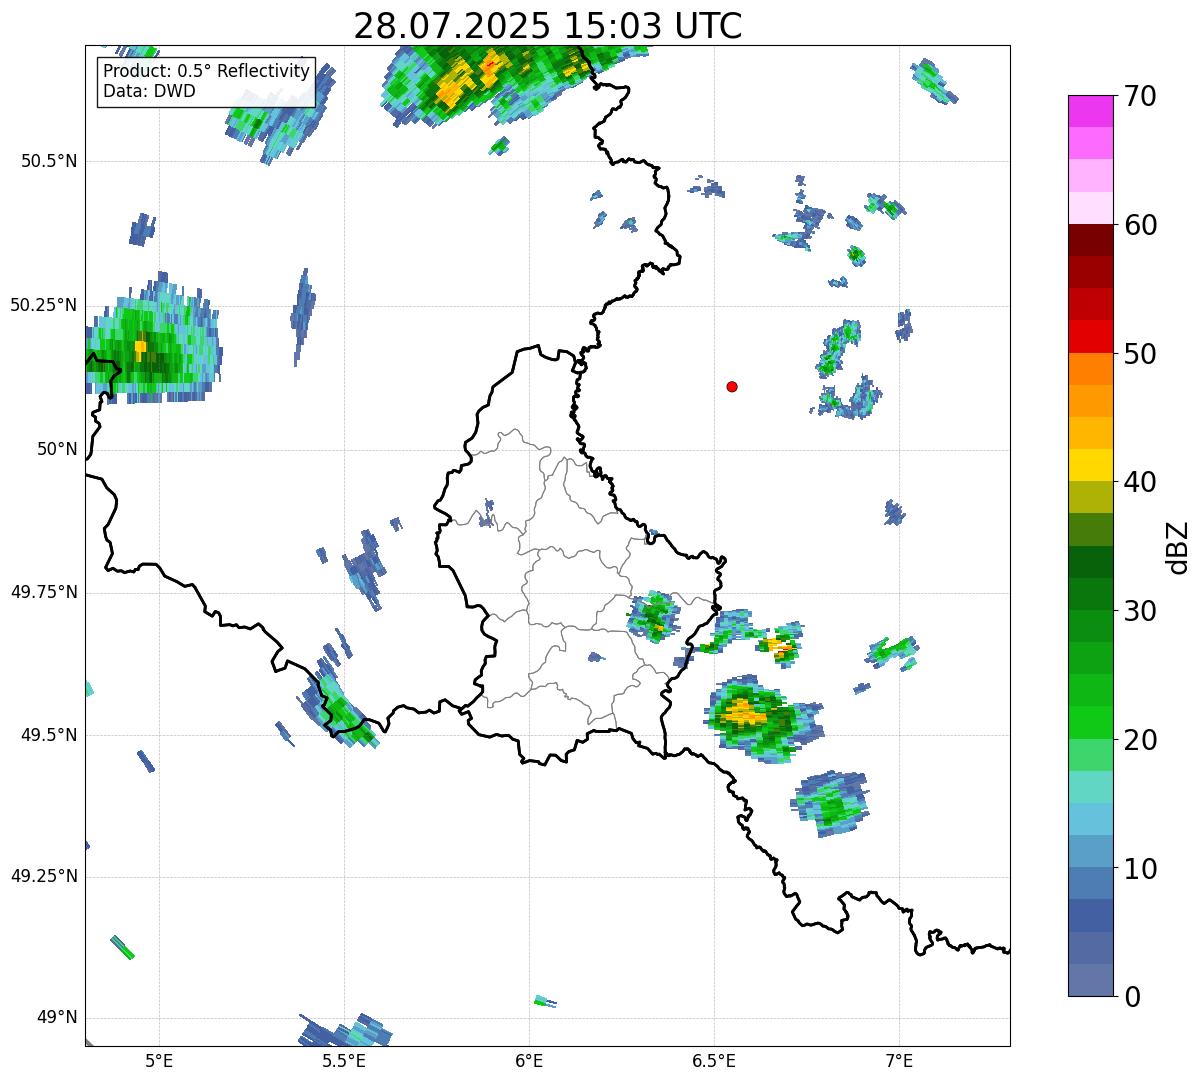Click the "dBZ" colorbar label
Image resolution: width=1202 pixels, height=1081 pixels.
coord(1178,546)
